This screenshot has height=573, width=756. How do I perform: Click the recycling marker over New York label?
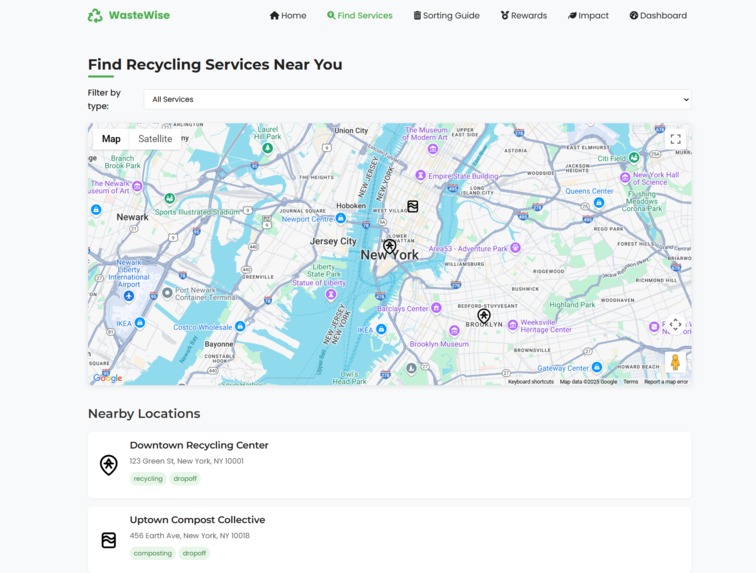click(x=390, y=246)
